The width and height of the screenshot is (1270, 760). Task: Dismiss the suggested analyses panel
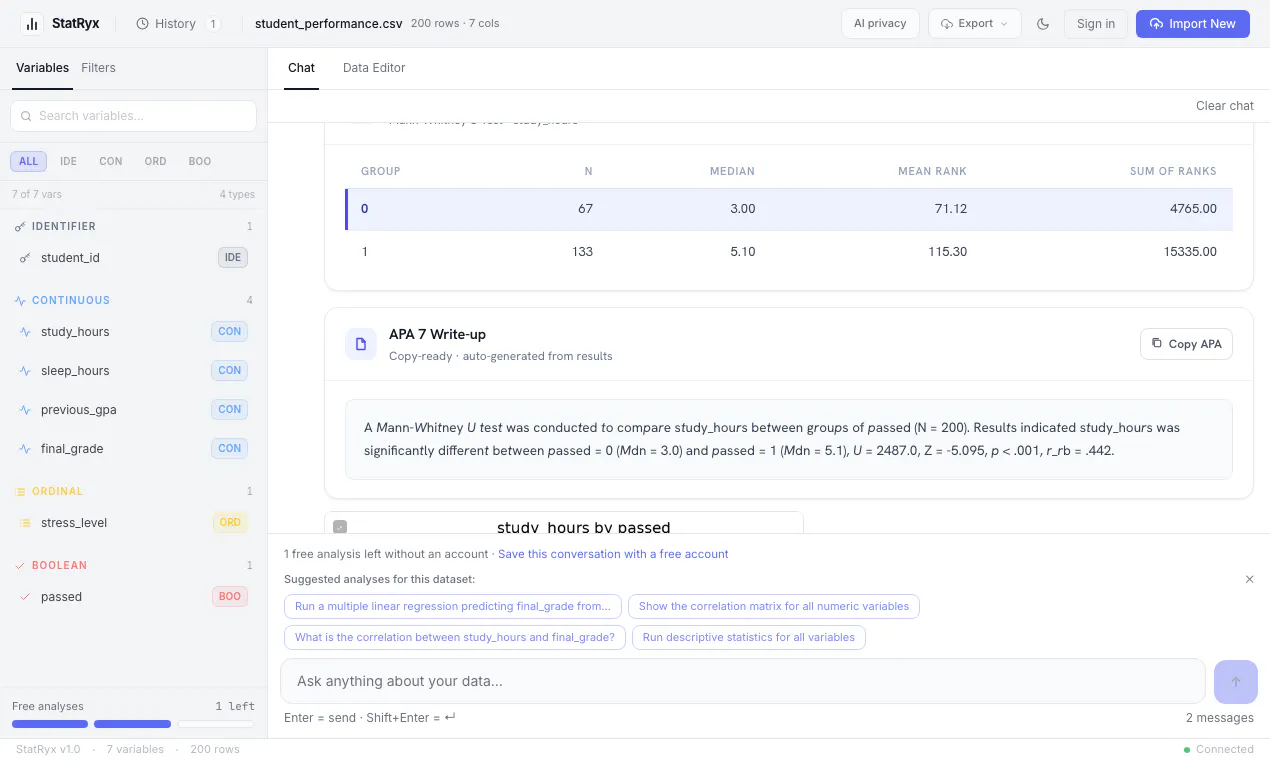click(1249, 579)
